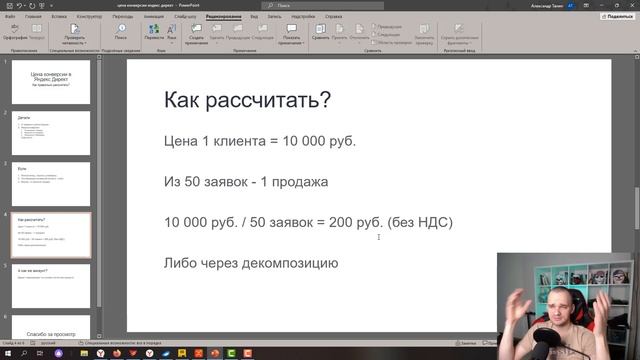Go to Previous comment (Предыдущее)

238,32
